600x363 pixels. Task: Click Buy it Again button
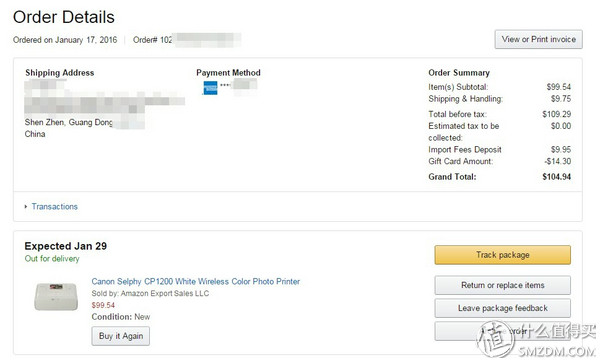(x=121, y=336)
